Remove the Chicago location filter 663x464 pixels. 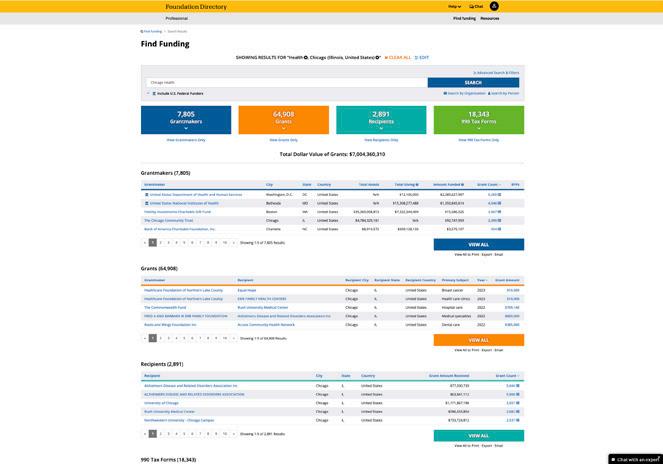tap(378, 58)
